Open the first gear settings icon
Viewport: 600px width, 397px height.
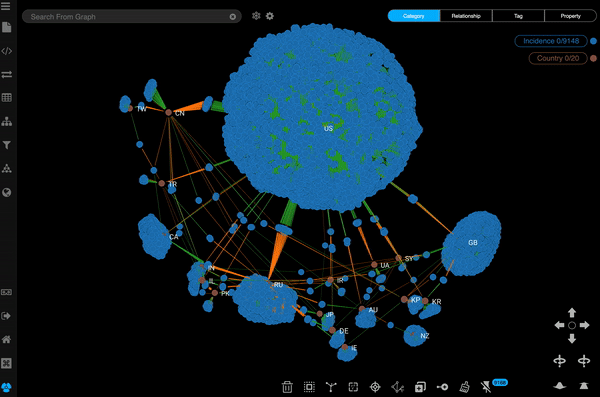point(256,16)
